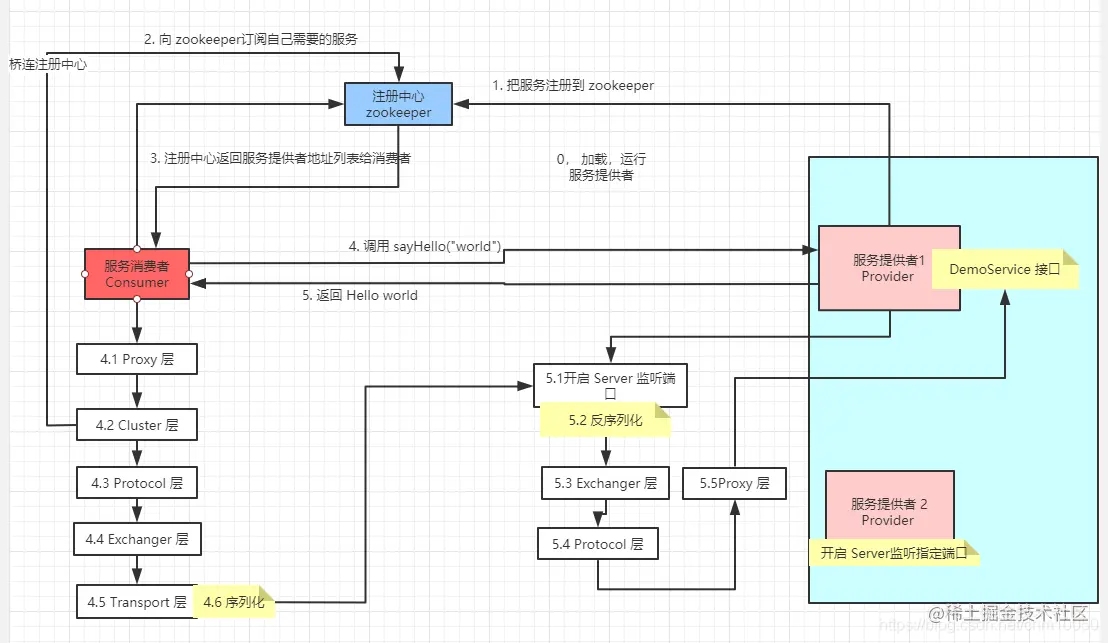The width and height of the screenshot is (1108, 643).
Task: Click the 4.4 Exchanger 层 node
Action: click(x=138, y=539)
